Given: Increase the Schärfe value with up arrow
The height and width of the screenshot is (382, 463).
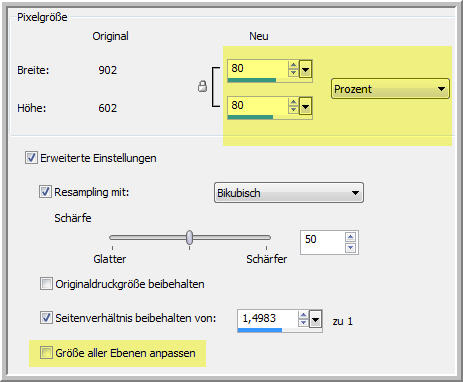Looking at the screenshot, I should pos(350,237).
